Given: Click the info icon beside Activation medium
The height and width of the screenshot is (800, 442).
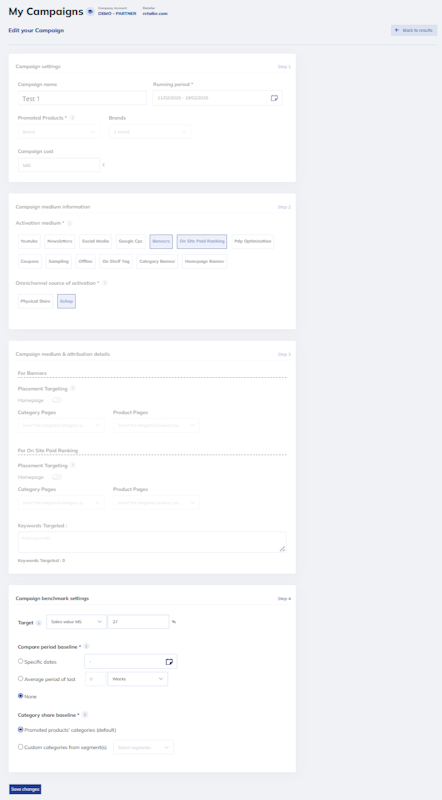Looking at the screenshot, I should 69,223.
